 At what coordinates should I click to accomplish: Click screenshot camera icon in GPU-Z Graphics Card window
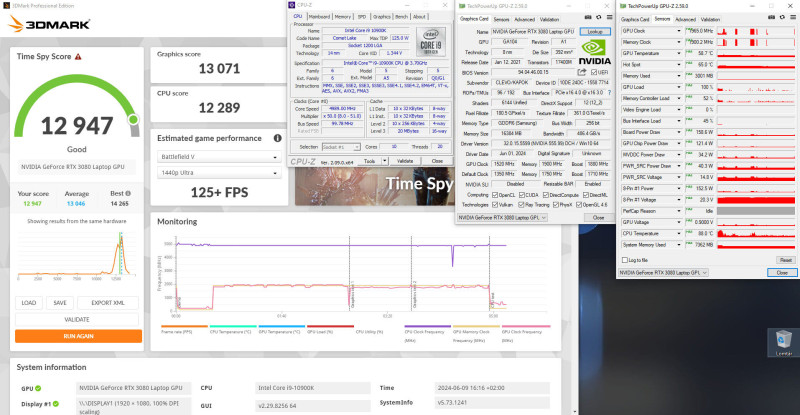click(588, 17)
